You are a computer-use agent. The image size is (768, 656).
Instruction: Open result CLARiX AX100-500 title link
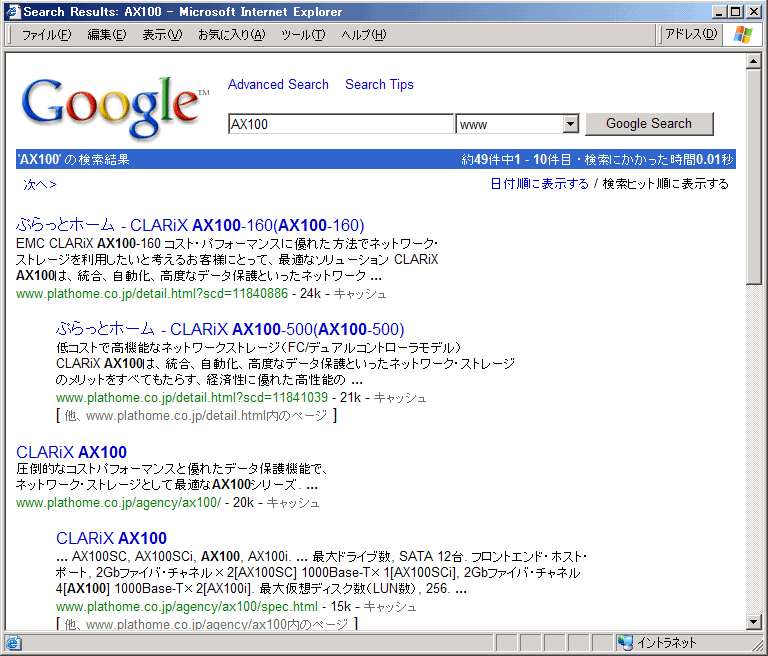(x=230, y=329)
